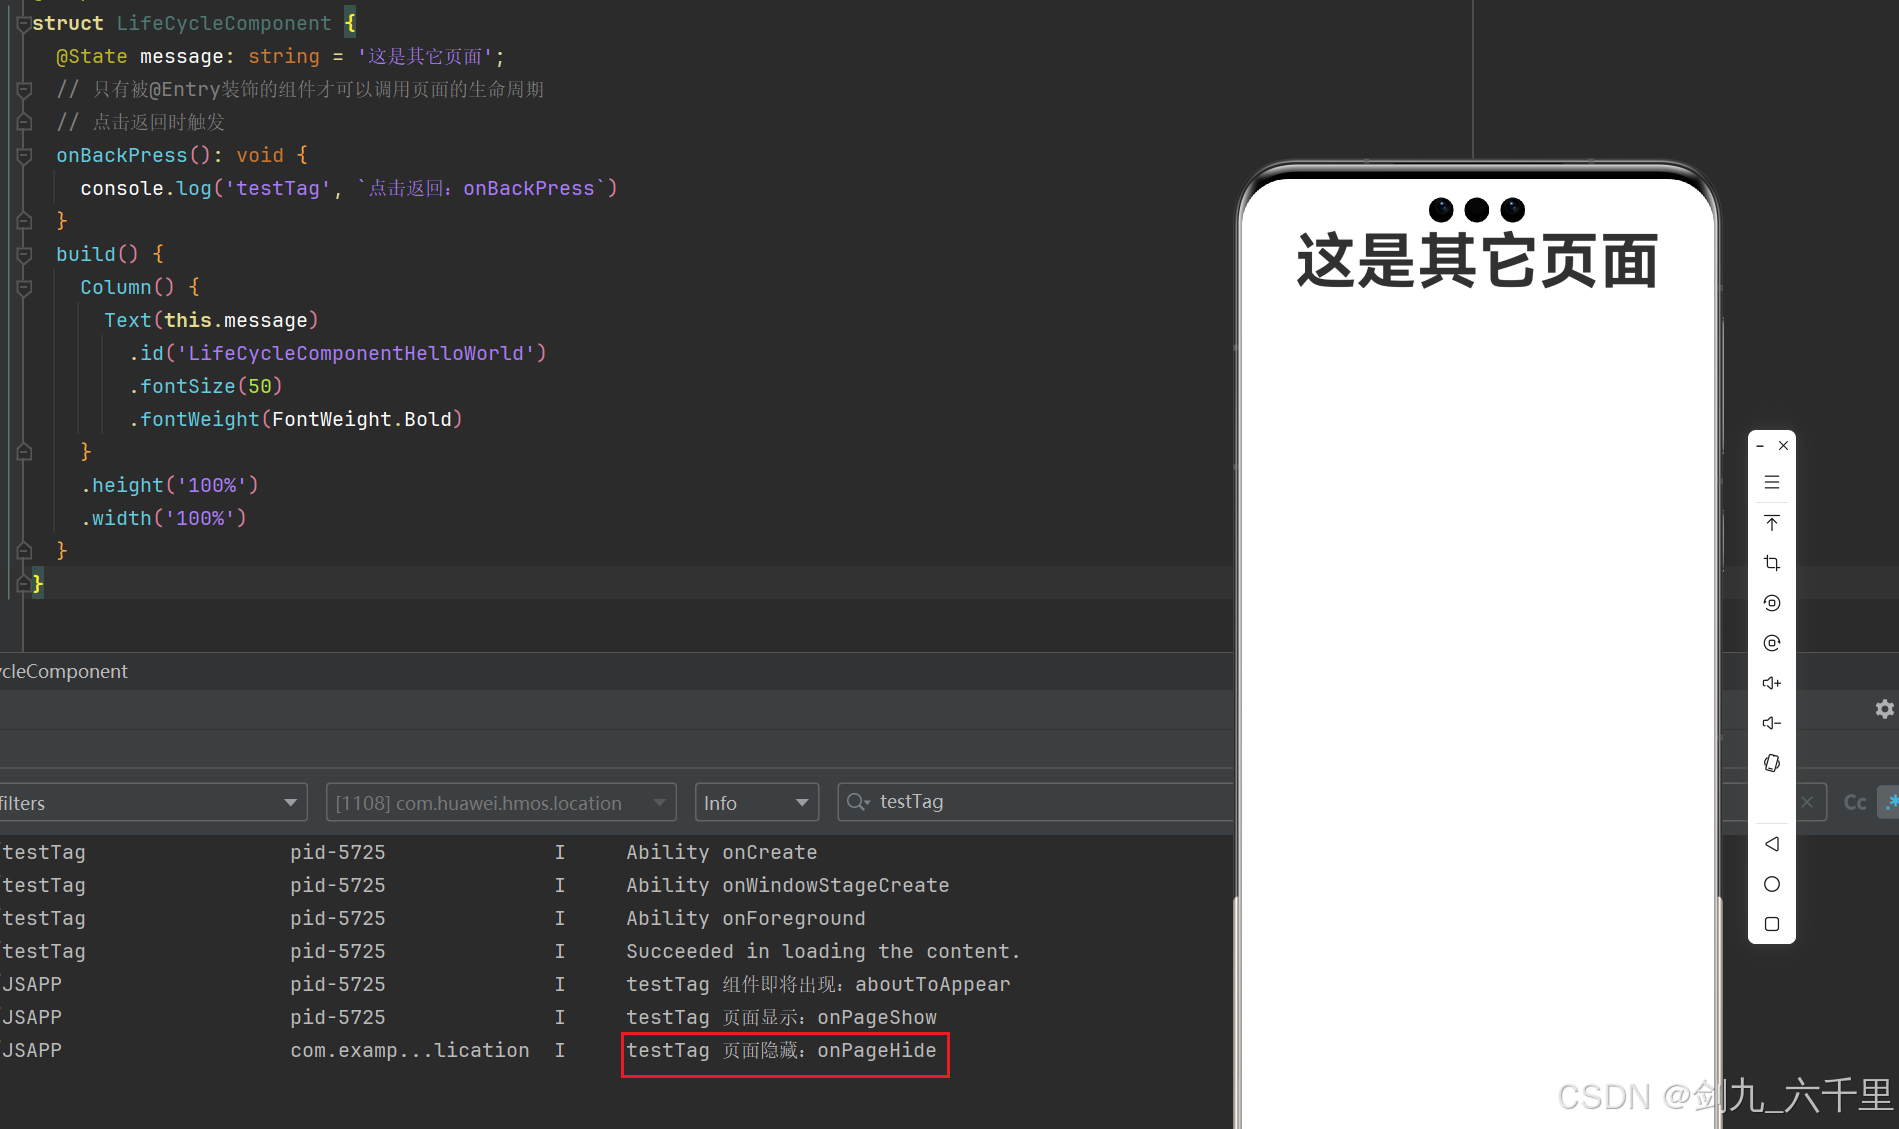Click fold end marker of onBackPress closing brace

click(24, 220)
